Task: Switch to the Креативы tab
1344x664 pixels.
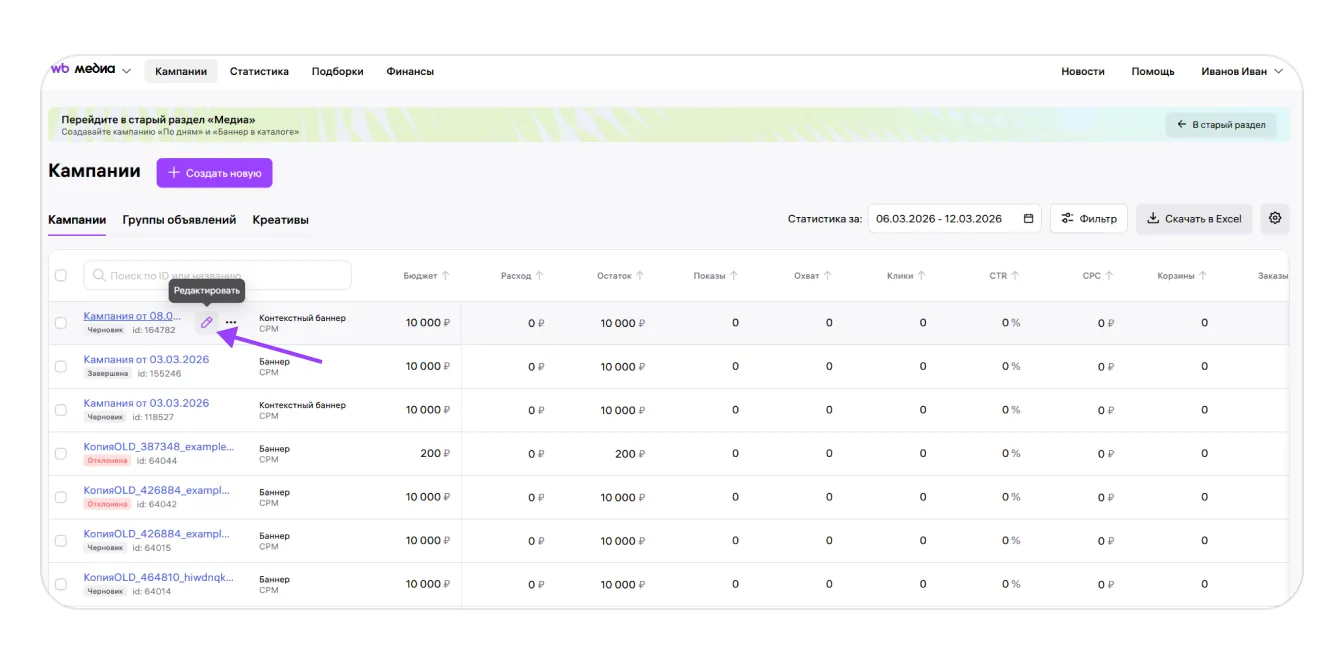Action: point(280,220)
